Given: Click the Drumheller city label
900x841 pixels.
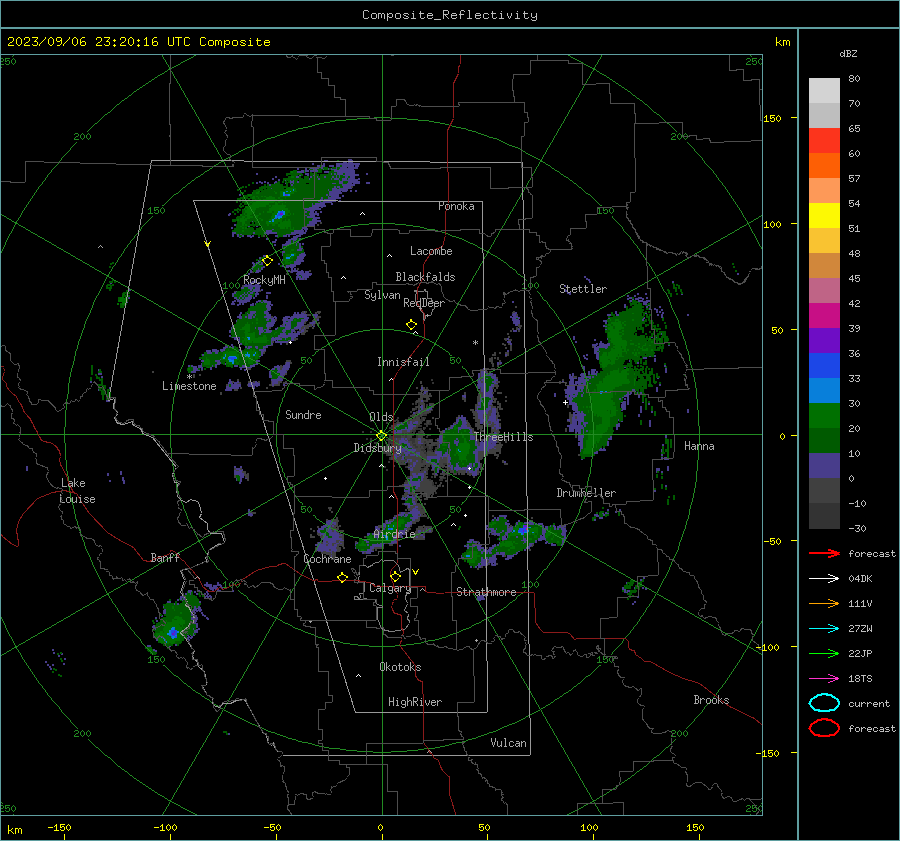Looking at the screenshot, I should click(x=586, y=493).
